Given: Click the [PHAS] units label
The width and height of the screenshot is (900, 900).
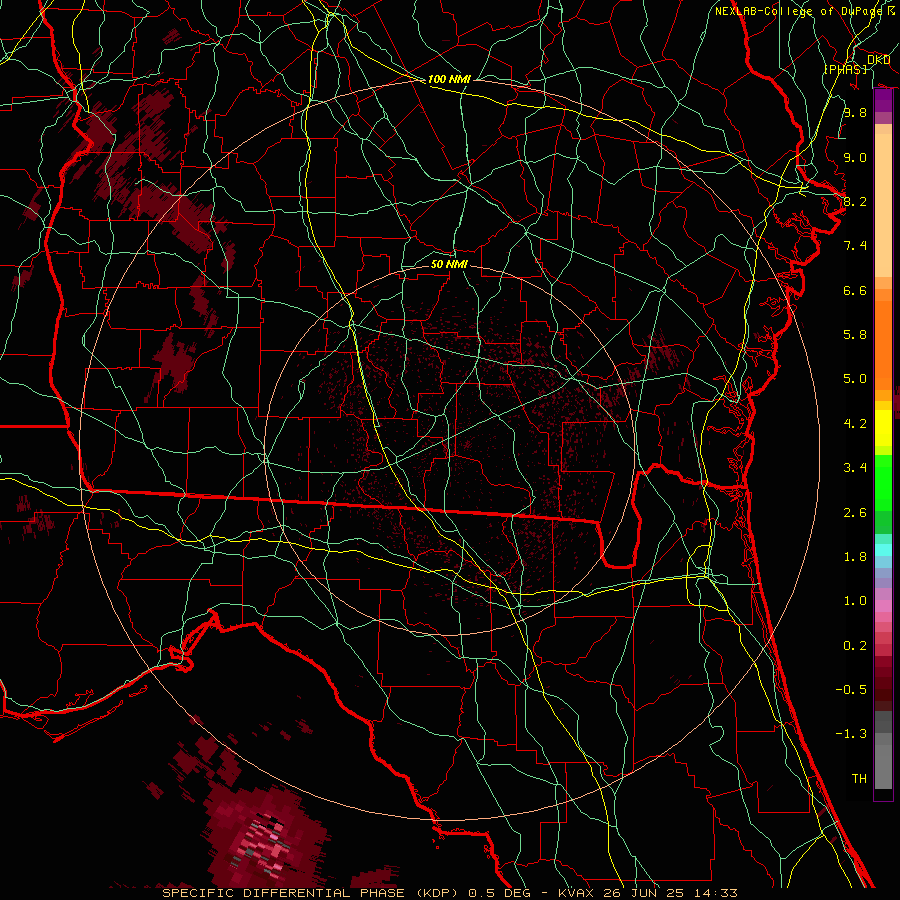Looking at the screenshot, I should pyautogui.click(x=846, y=69).
